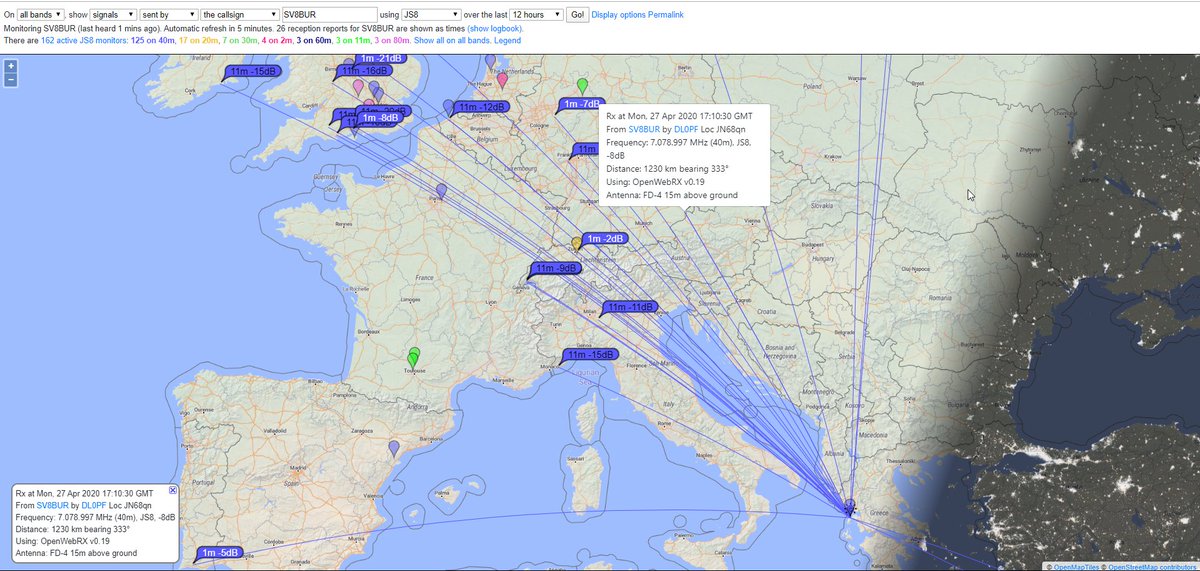Click '162 active JS8 monitors' link
Viewport: 1200px width, 571px height.
click(x=84, y=40)
